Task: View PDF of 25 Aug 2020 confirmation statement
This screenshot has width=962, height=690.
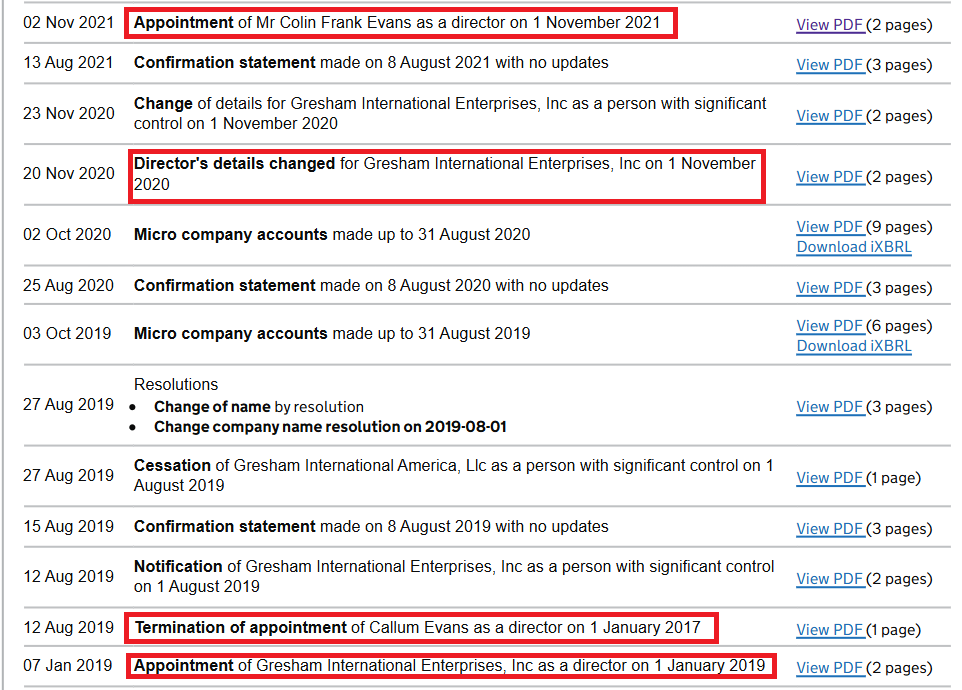Action: [830, 288]
